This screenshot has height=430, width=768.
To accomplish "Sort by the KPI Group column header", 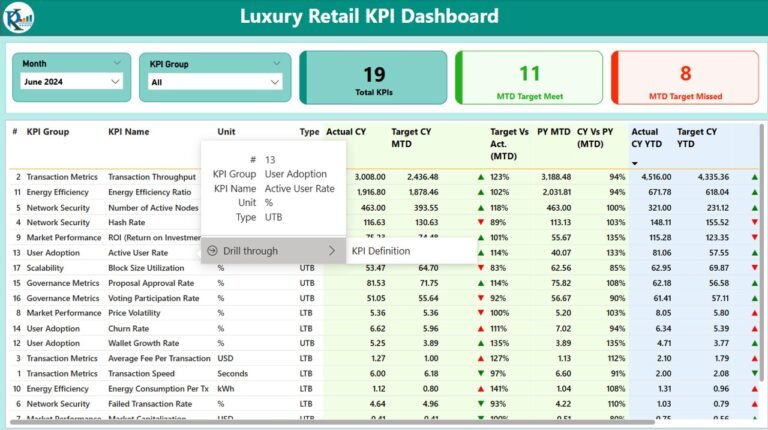I will click(48, 132).
